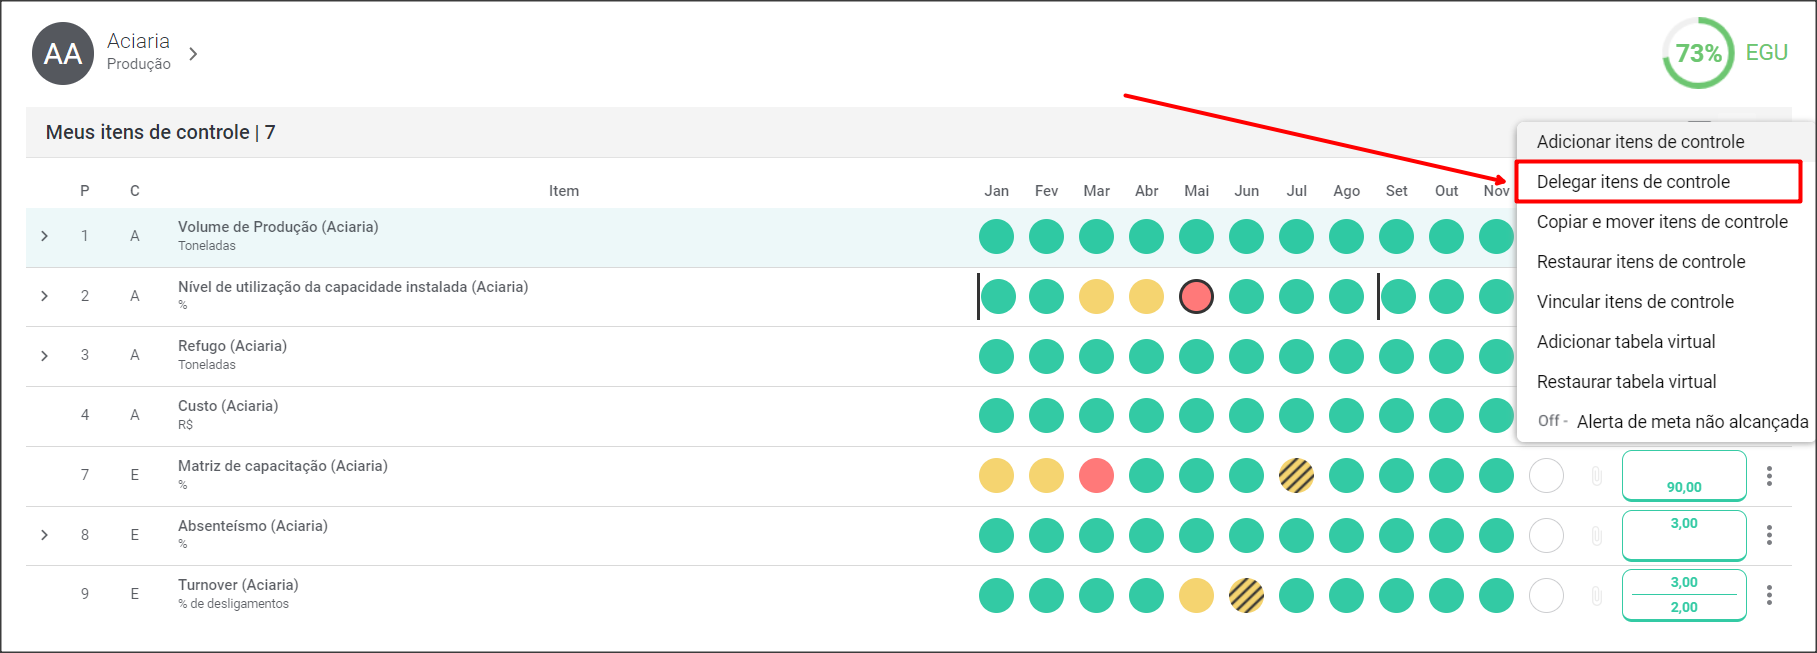Select Adicionar tabela virtual from menu
Viewport: 1817px width, 653px height.
point(1625,342)
